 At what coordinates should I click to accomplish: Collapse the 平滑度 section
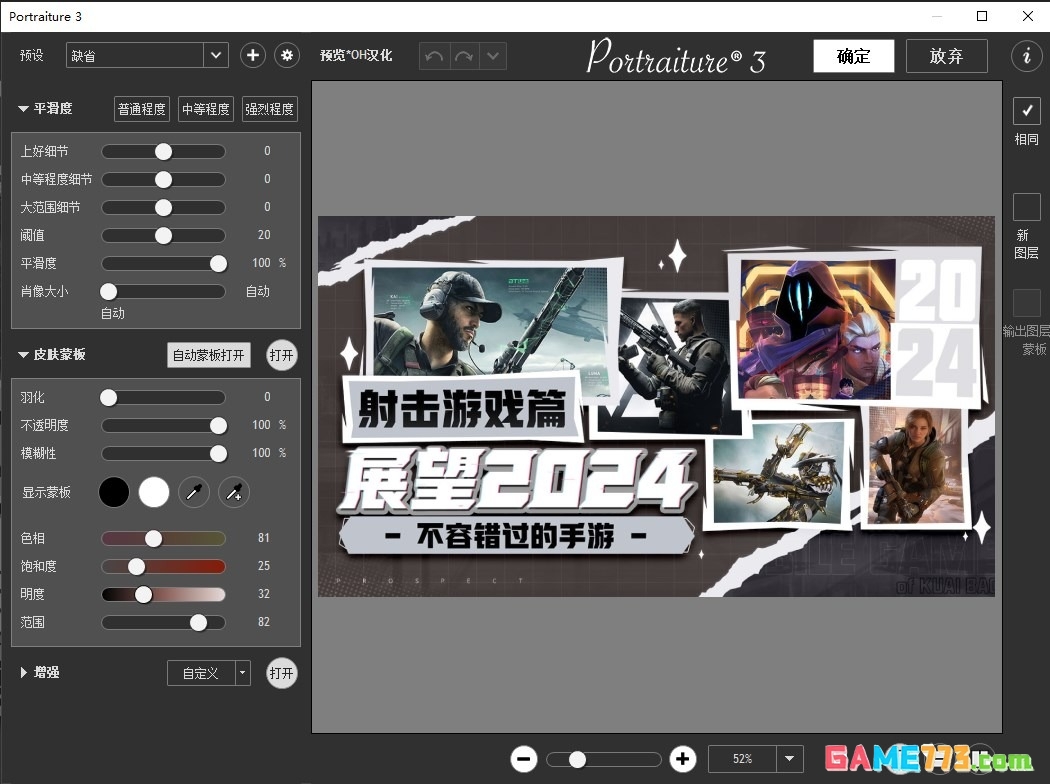click(24, 109)
